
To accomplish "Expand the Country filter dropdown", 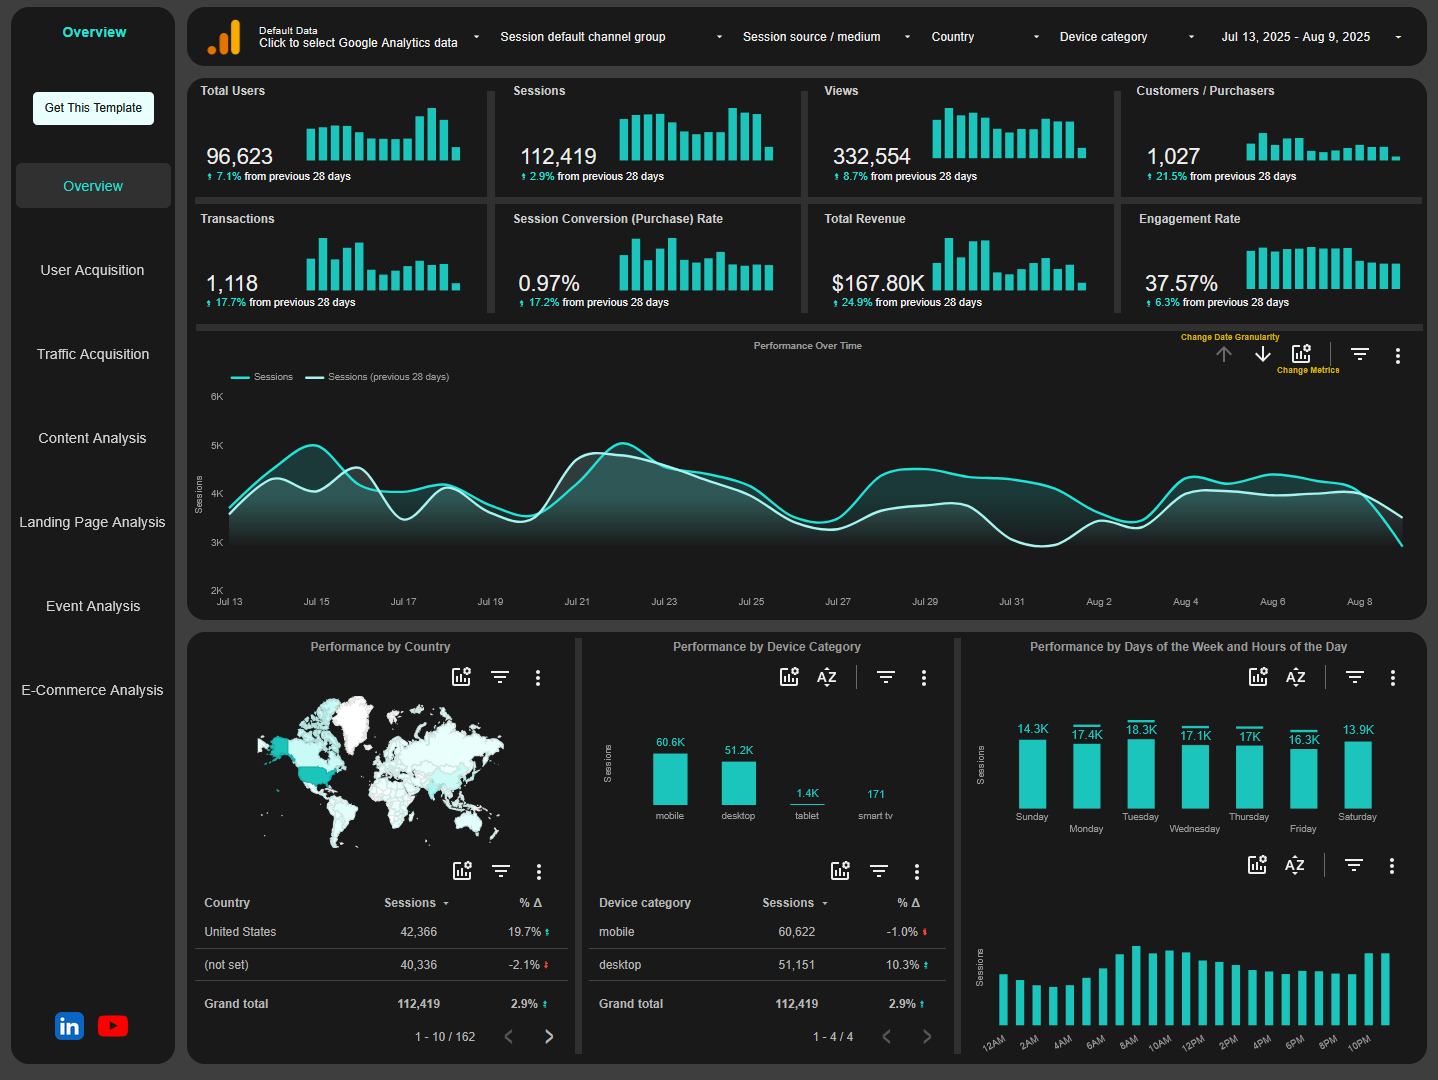I will click(x=985, y=37).
